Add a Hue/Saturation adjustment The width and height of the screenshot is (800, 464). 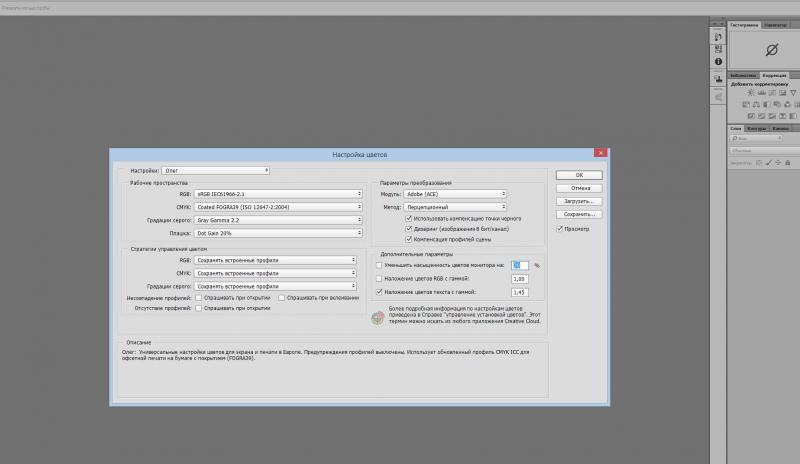(745, 105)
